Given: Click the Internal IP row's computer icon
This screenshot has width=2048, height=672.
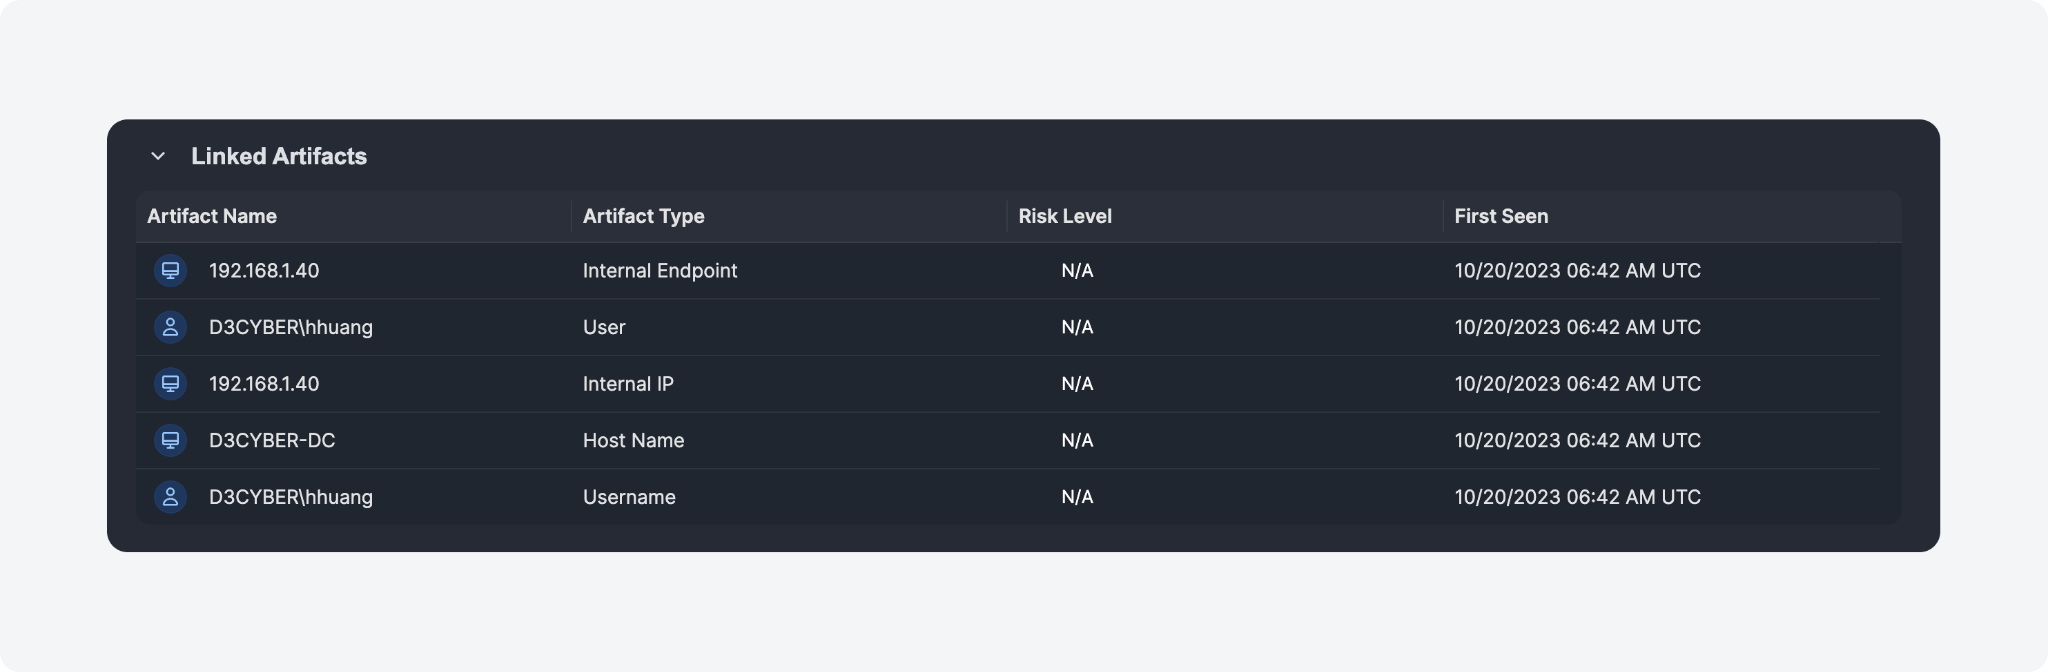Looking at the screenshot, I should [171, 384].
